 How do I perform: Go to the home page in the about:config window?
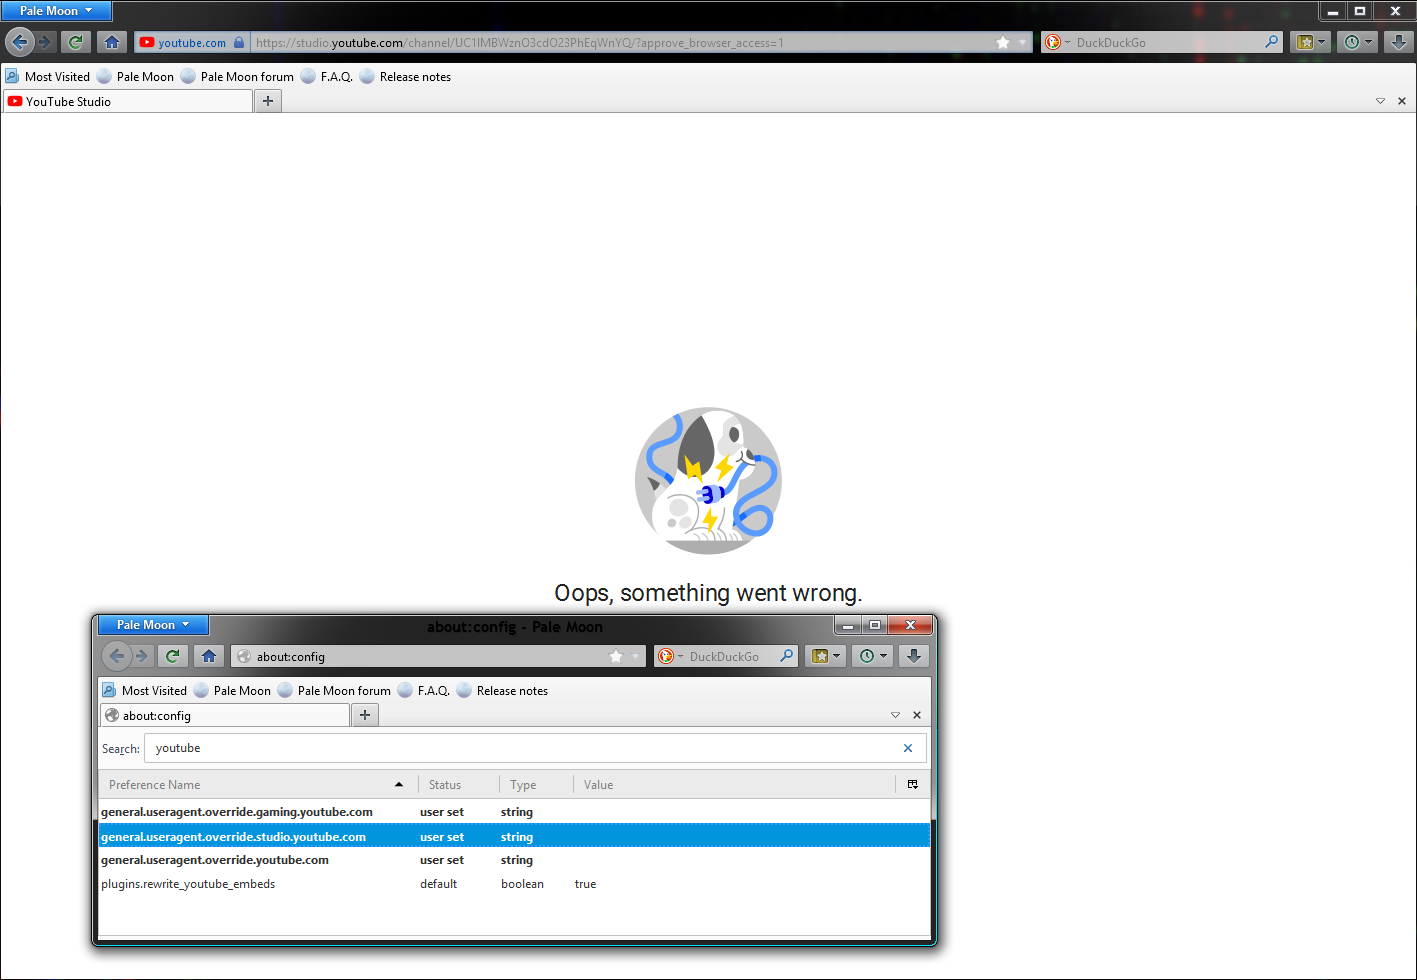tap(209, 656)
